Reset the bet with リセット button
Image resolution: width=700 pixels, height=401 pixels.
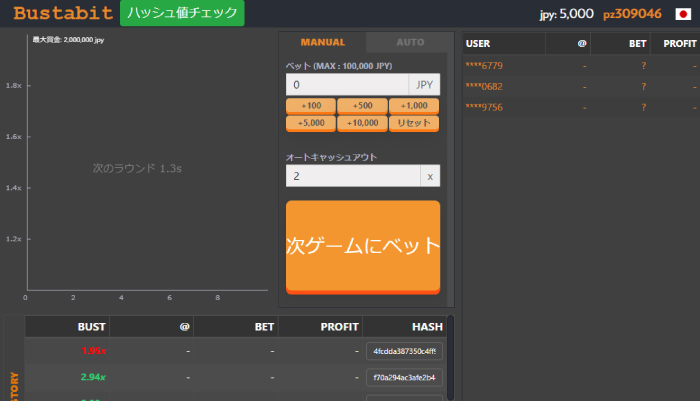tap(414, 123)
